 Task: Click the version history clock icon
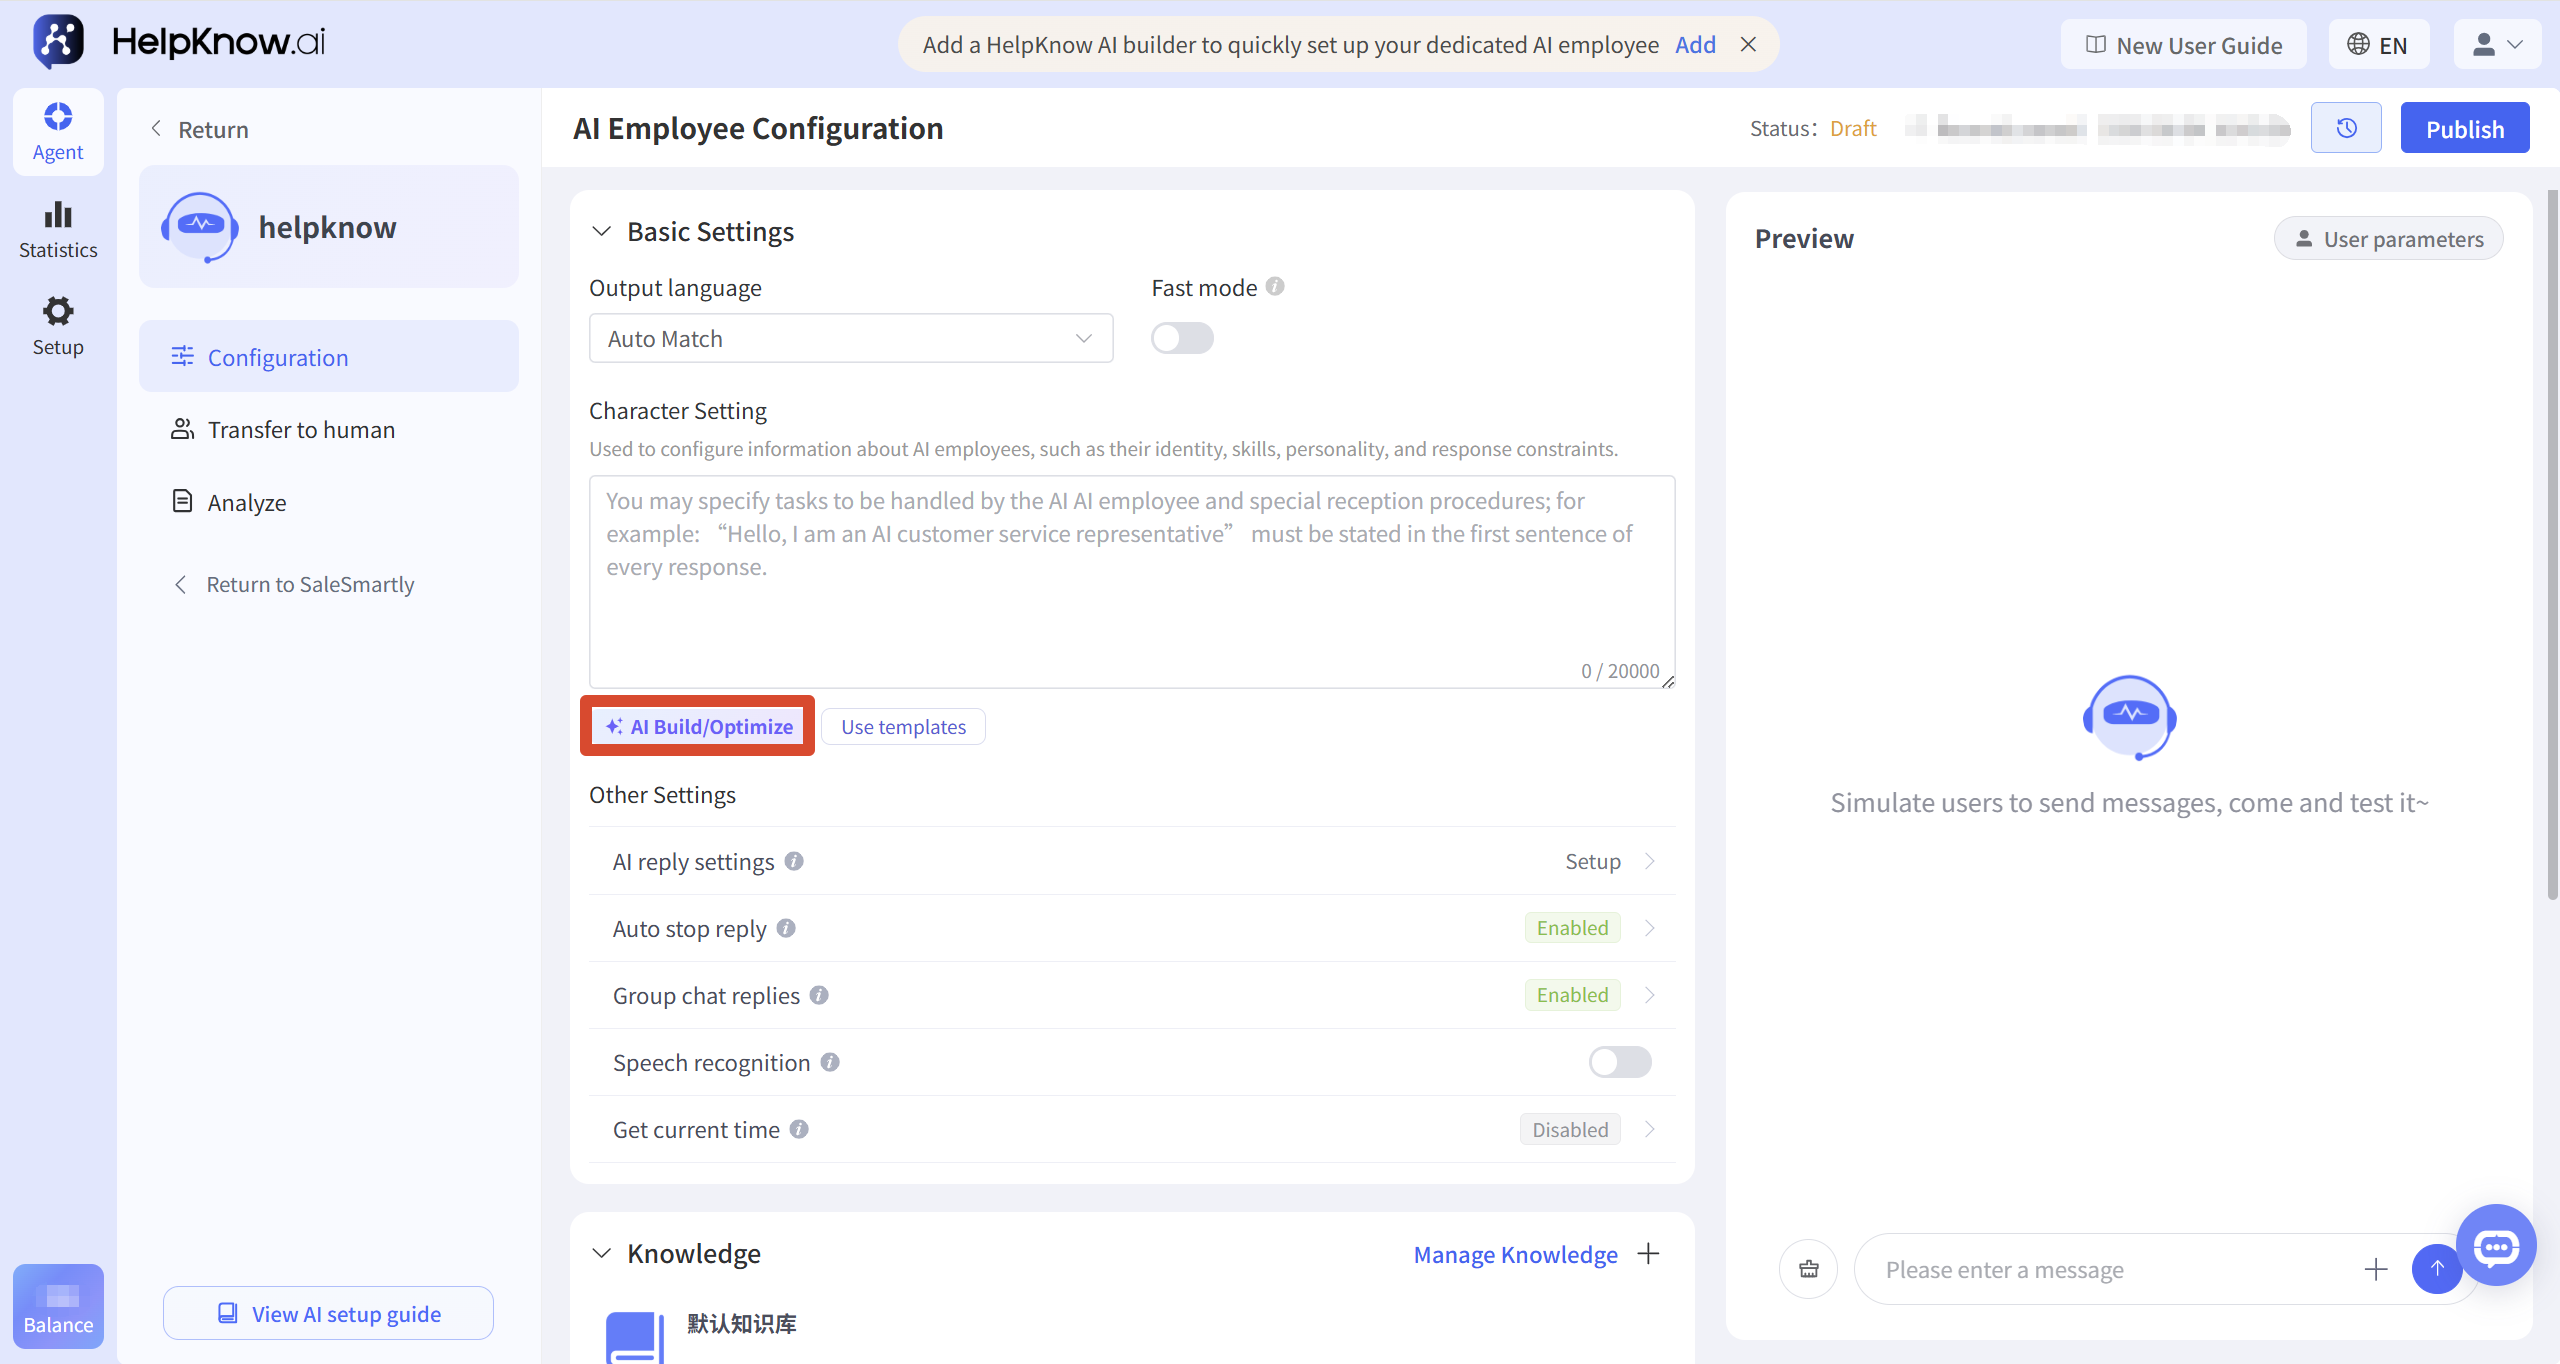click(2346, 128)
